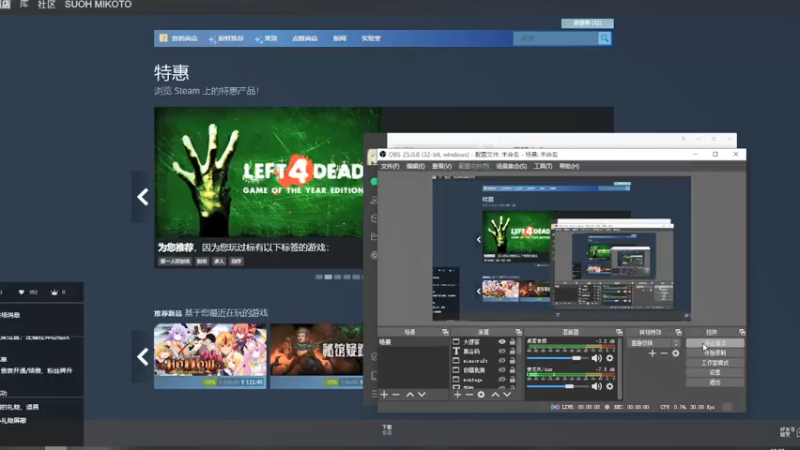
Task: Open the Labs link in Steam nav
Action: tap(371, 38)
